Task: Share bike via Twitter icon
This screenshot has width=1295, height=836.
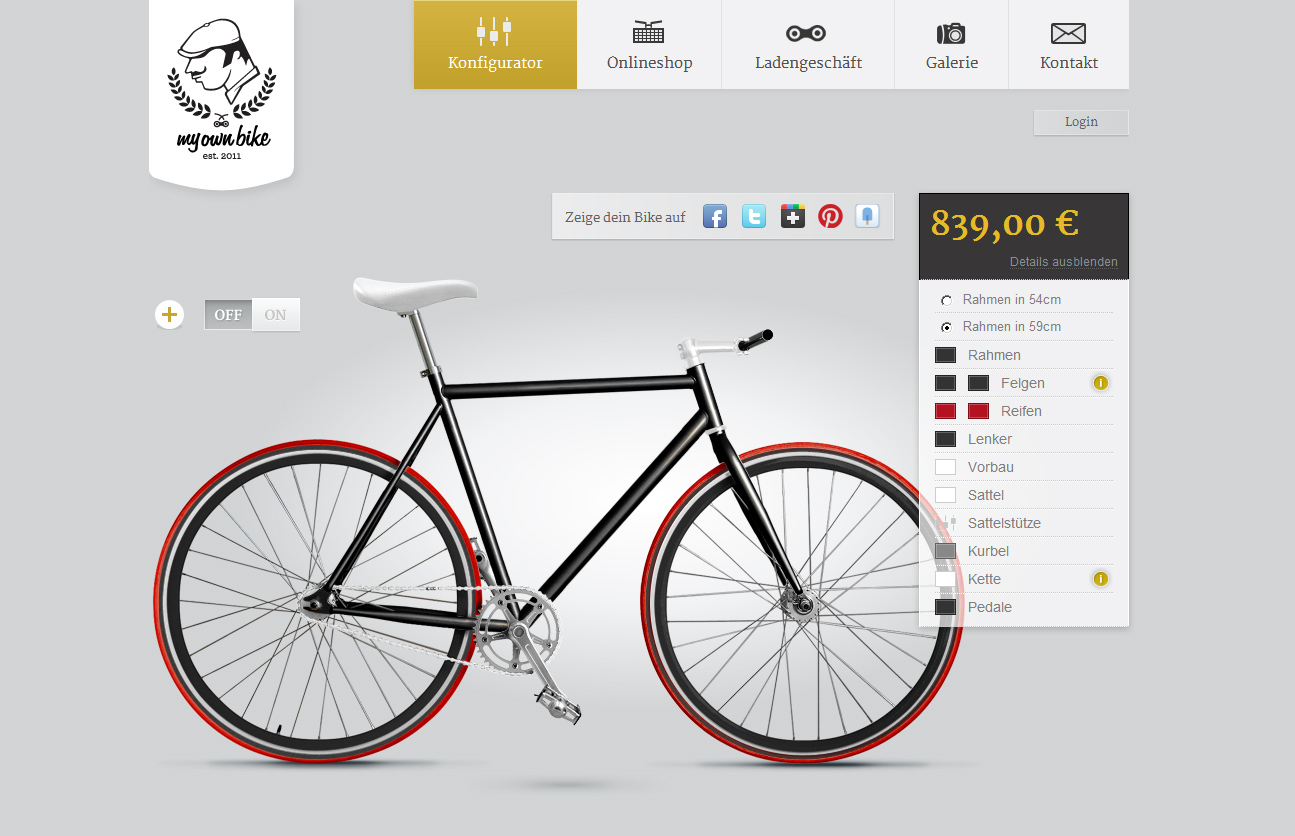Action: pos(754,216)
